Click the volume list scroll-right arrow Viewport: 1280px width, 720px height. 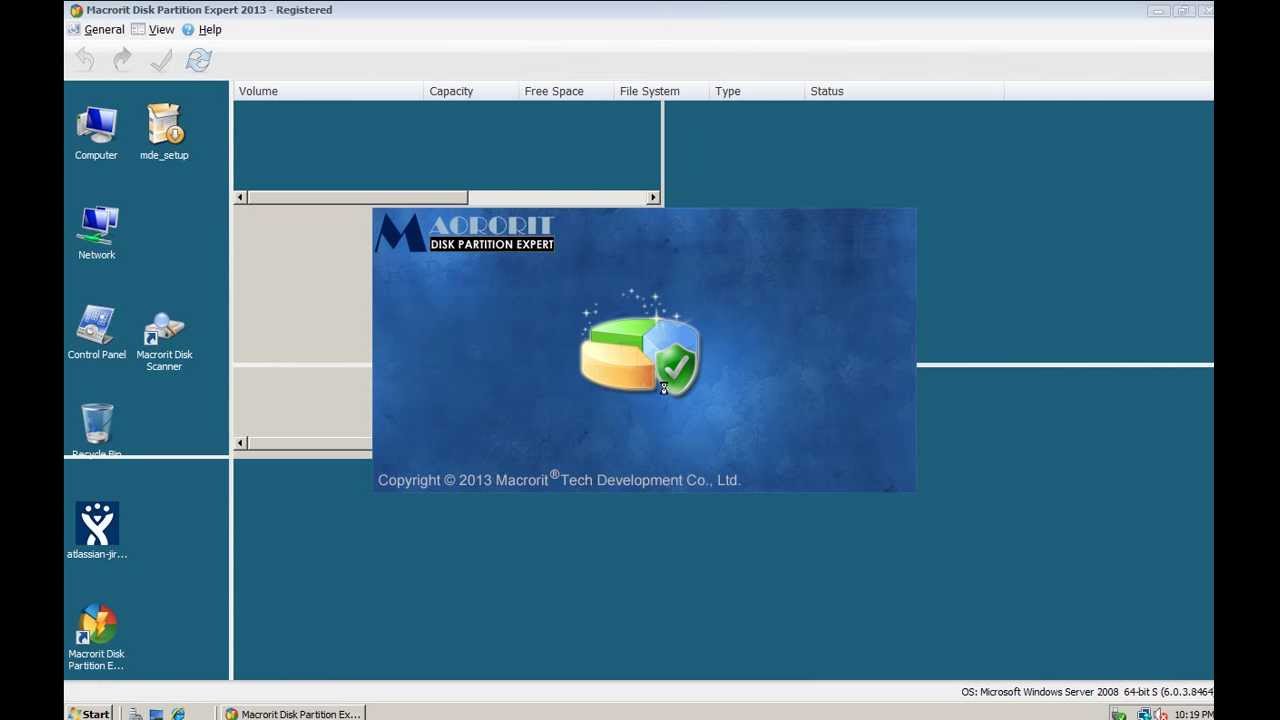coord(653,197)
